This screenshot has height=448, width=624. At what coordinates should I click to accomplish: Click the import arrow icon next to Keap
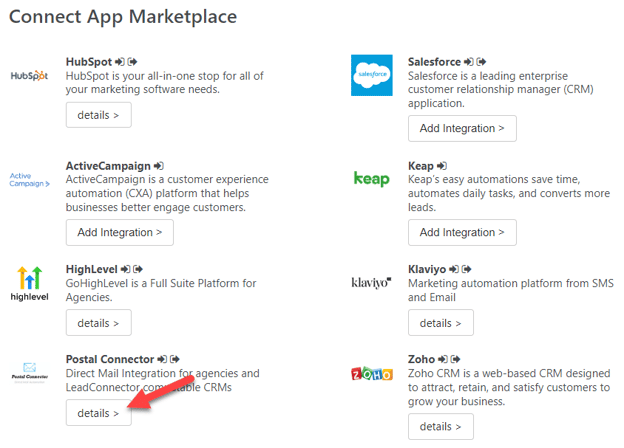(x=442, y=166)
